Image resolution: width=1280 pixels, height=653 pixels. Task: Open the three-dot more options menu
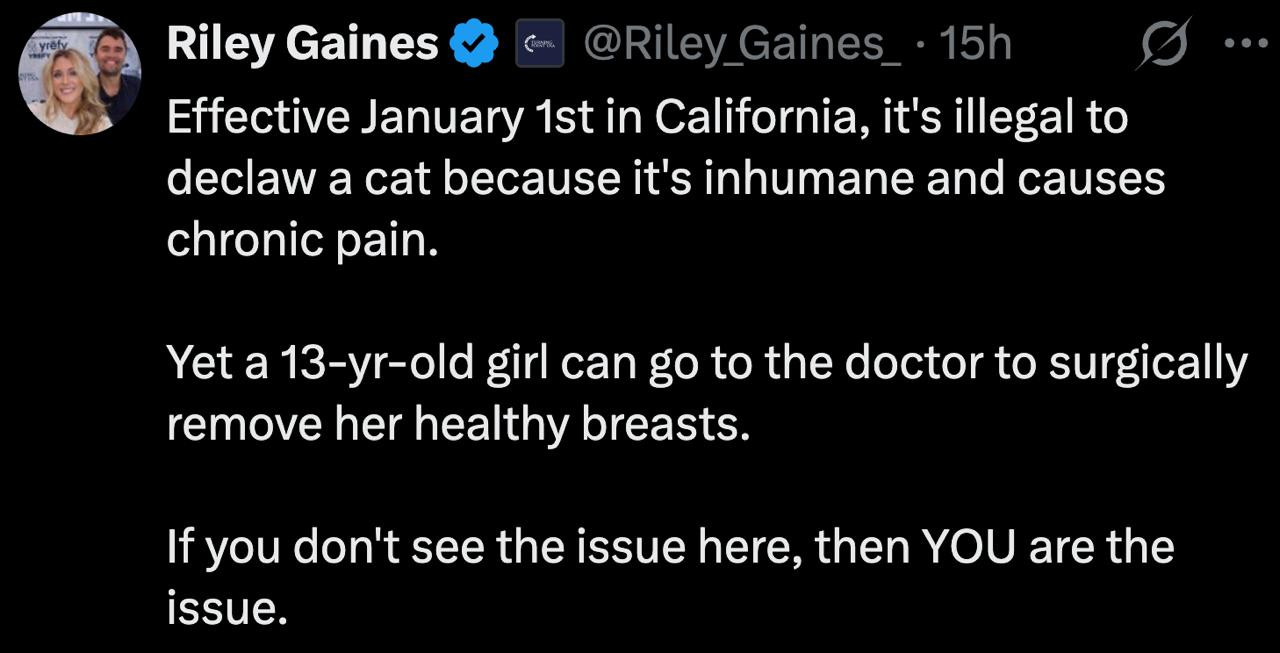[x=1245, y=46]
